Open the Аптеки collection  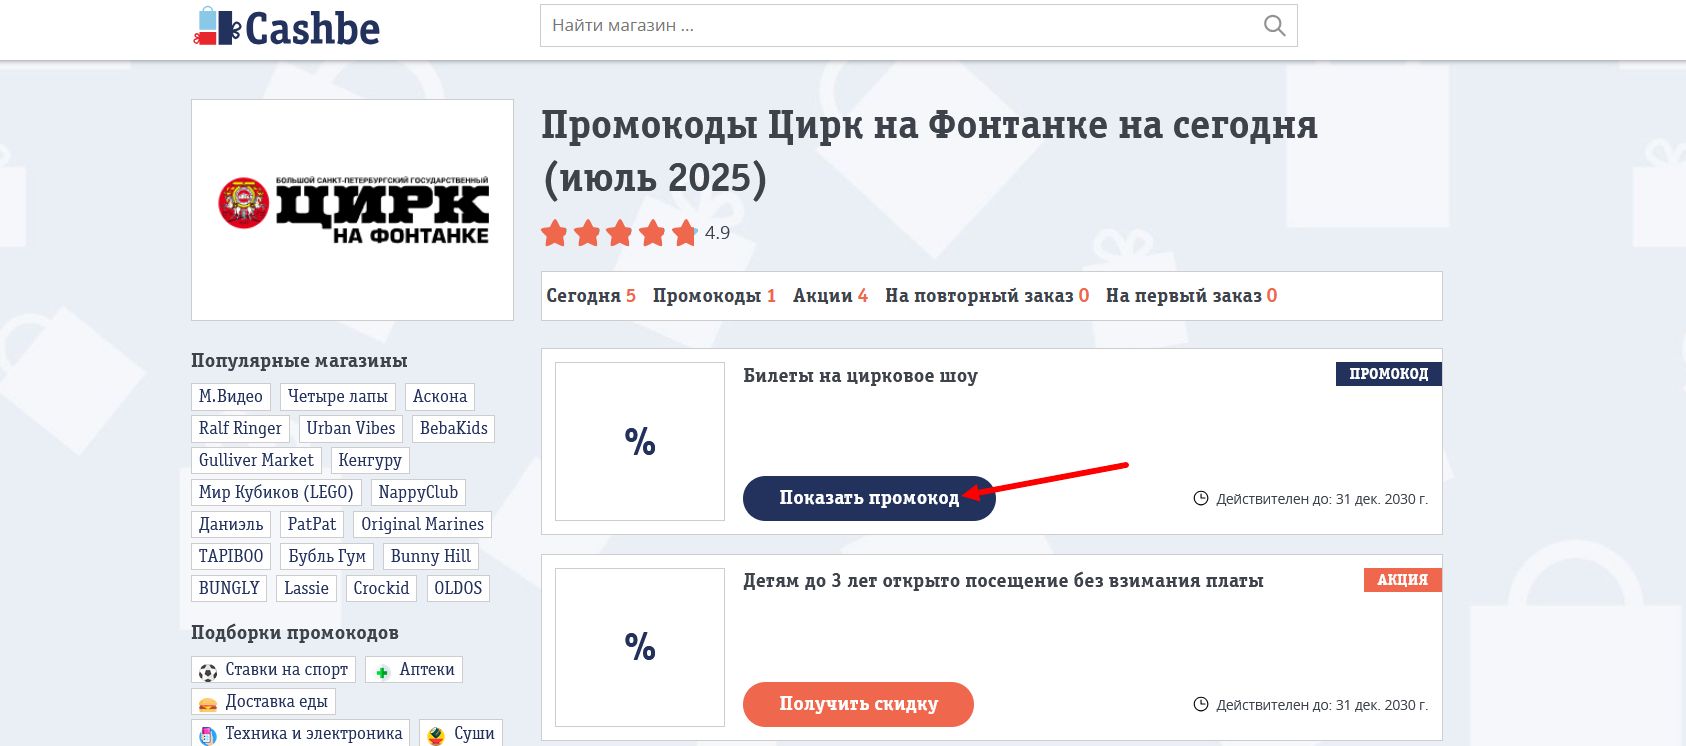tap(414, 670)
